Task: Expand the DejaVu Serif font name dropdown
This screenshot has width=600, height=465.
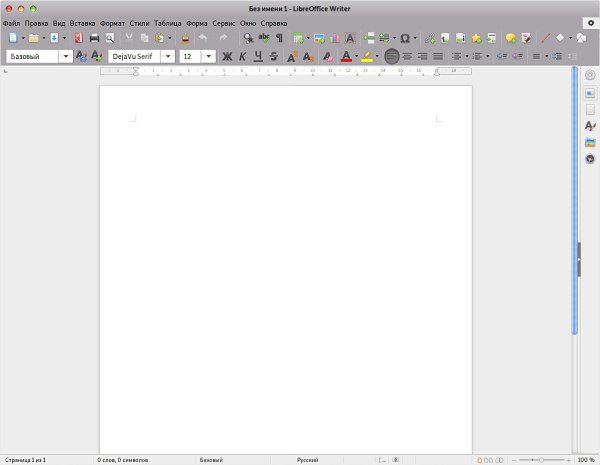Action: (x=169, y=57)
